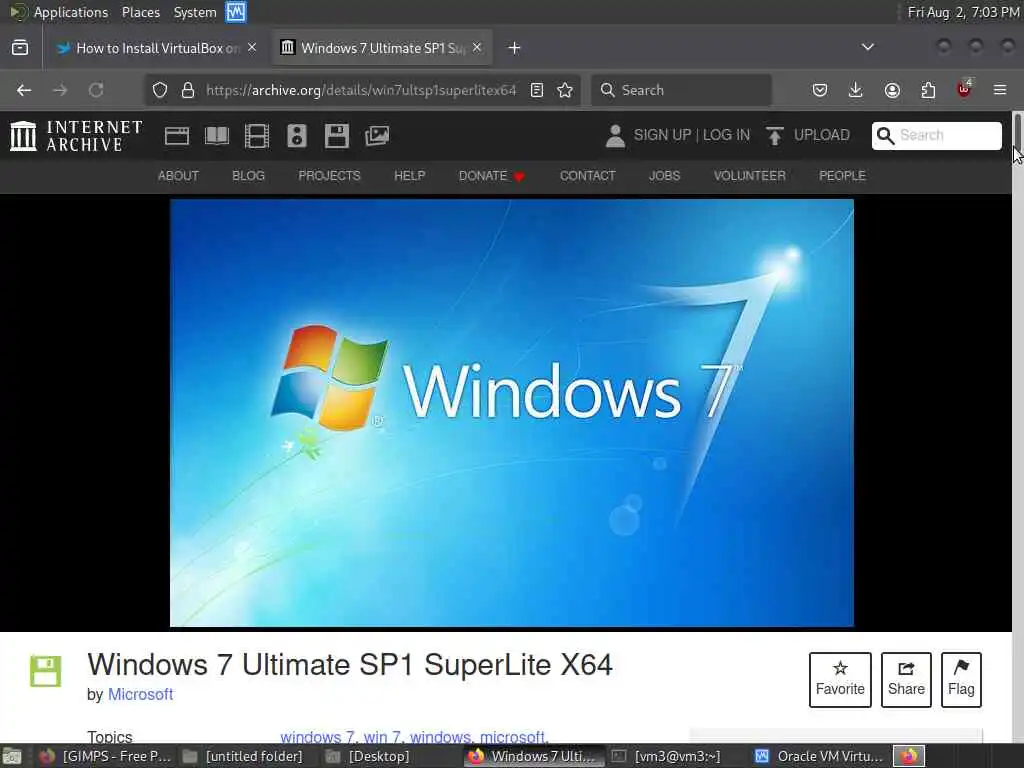Click the UPLOAD link
Image resolution: width=1024 pixels, height=768 pixels.
[x=822, y=135]
